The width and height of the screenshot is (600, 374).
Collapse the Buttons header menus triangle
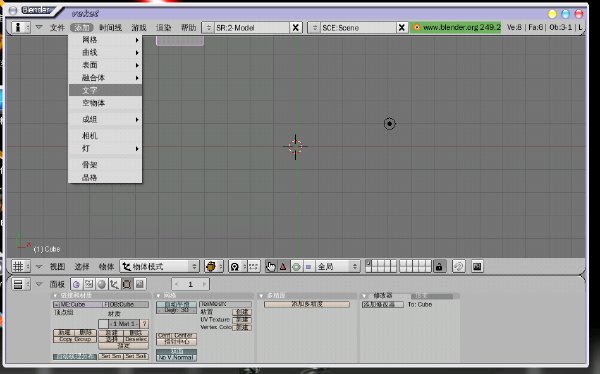pos(39,284)
